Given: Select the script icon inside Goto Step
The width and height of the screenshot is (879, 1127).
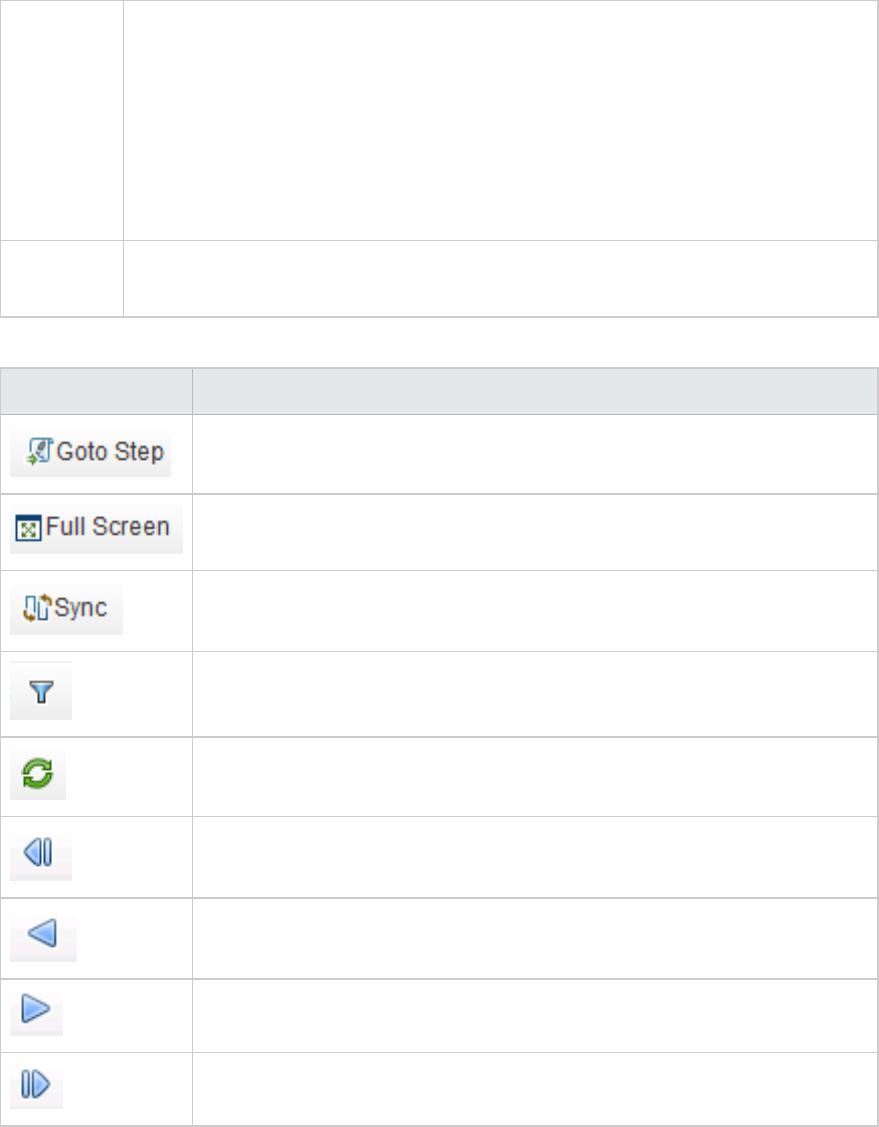Looking at the screenshot, I should coord(40,451).
